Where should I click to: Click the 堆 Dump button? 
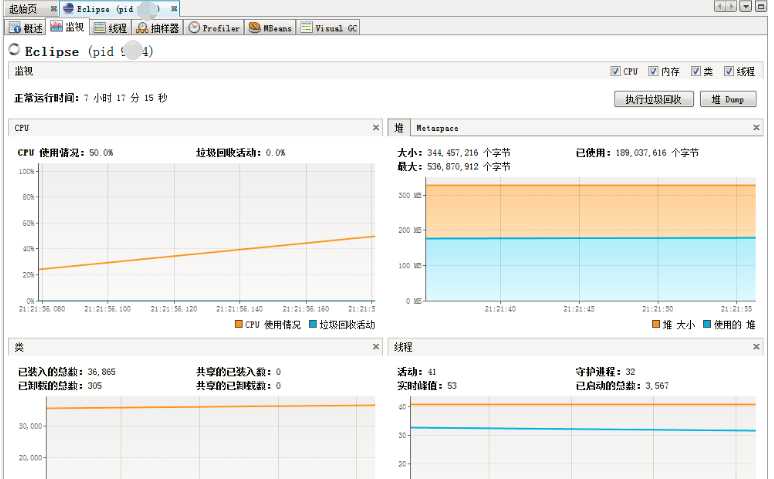[x=728, y=99]
